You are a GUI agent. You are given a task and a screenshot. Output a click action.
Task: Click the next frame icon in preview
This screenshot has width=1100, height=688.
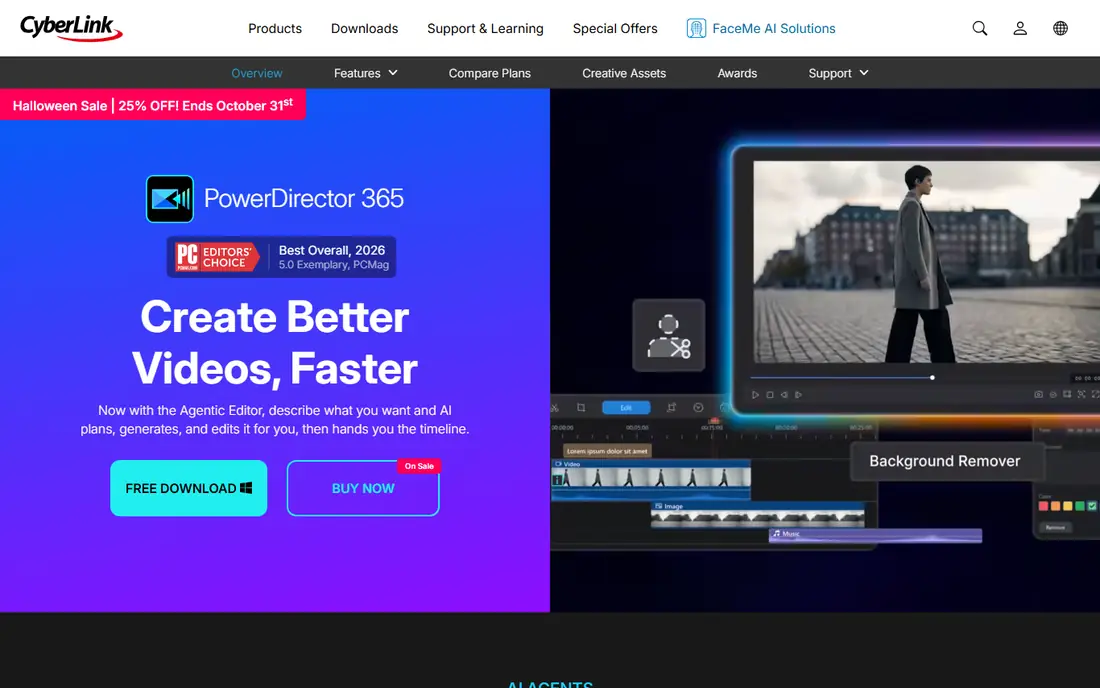coord(798,395)
